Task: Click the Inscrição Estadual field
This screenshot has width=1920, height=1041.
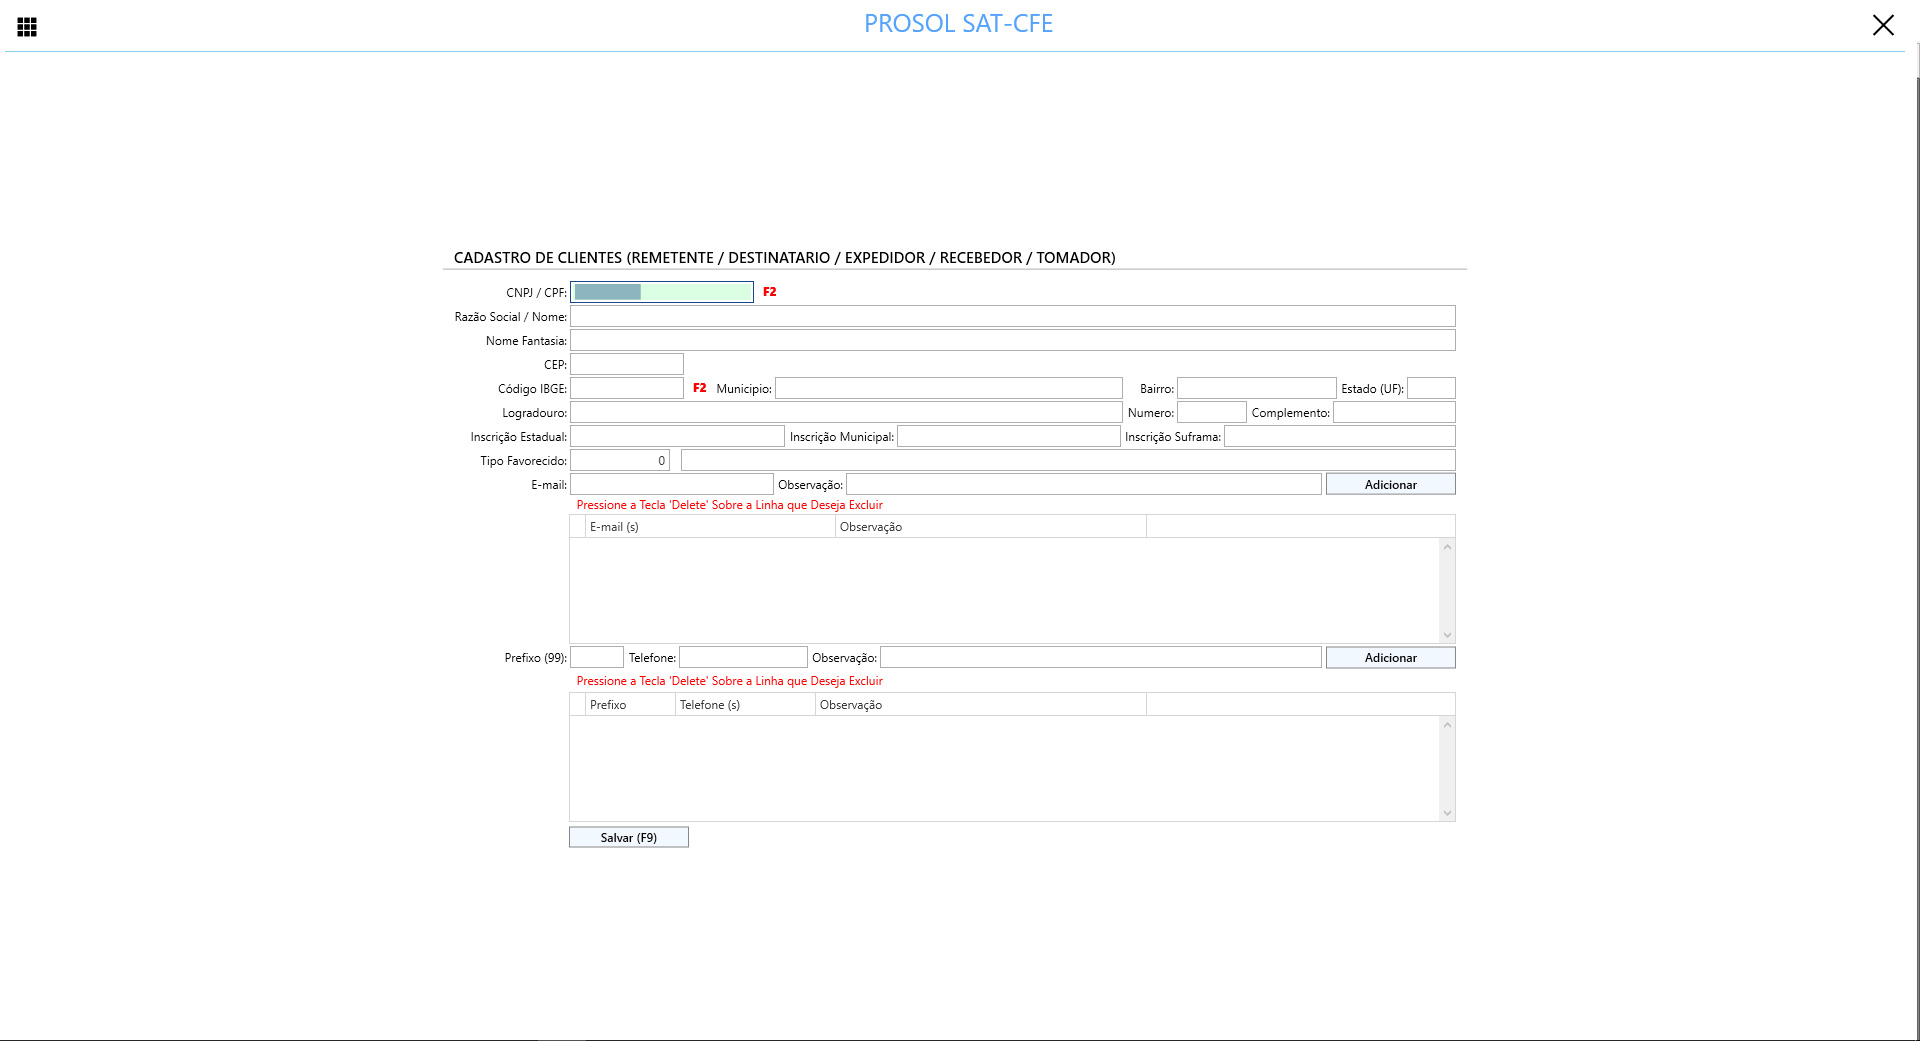Action: point(677,436)
